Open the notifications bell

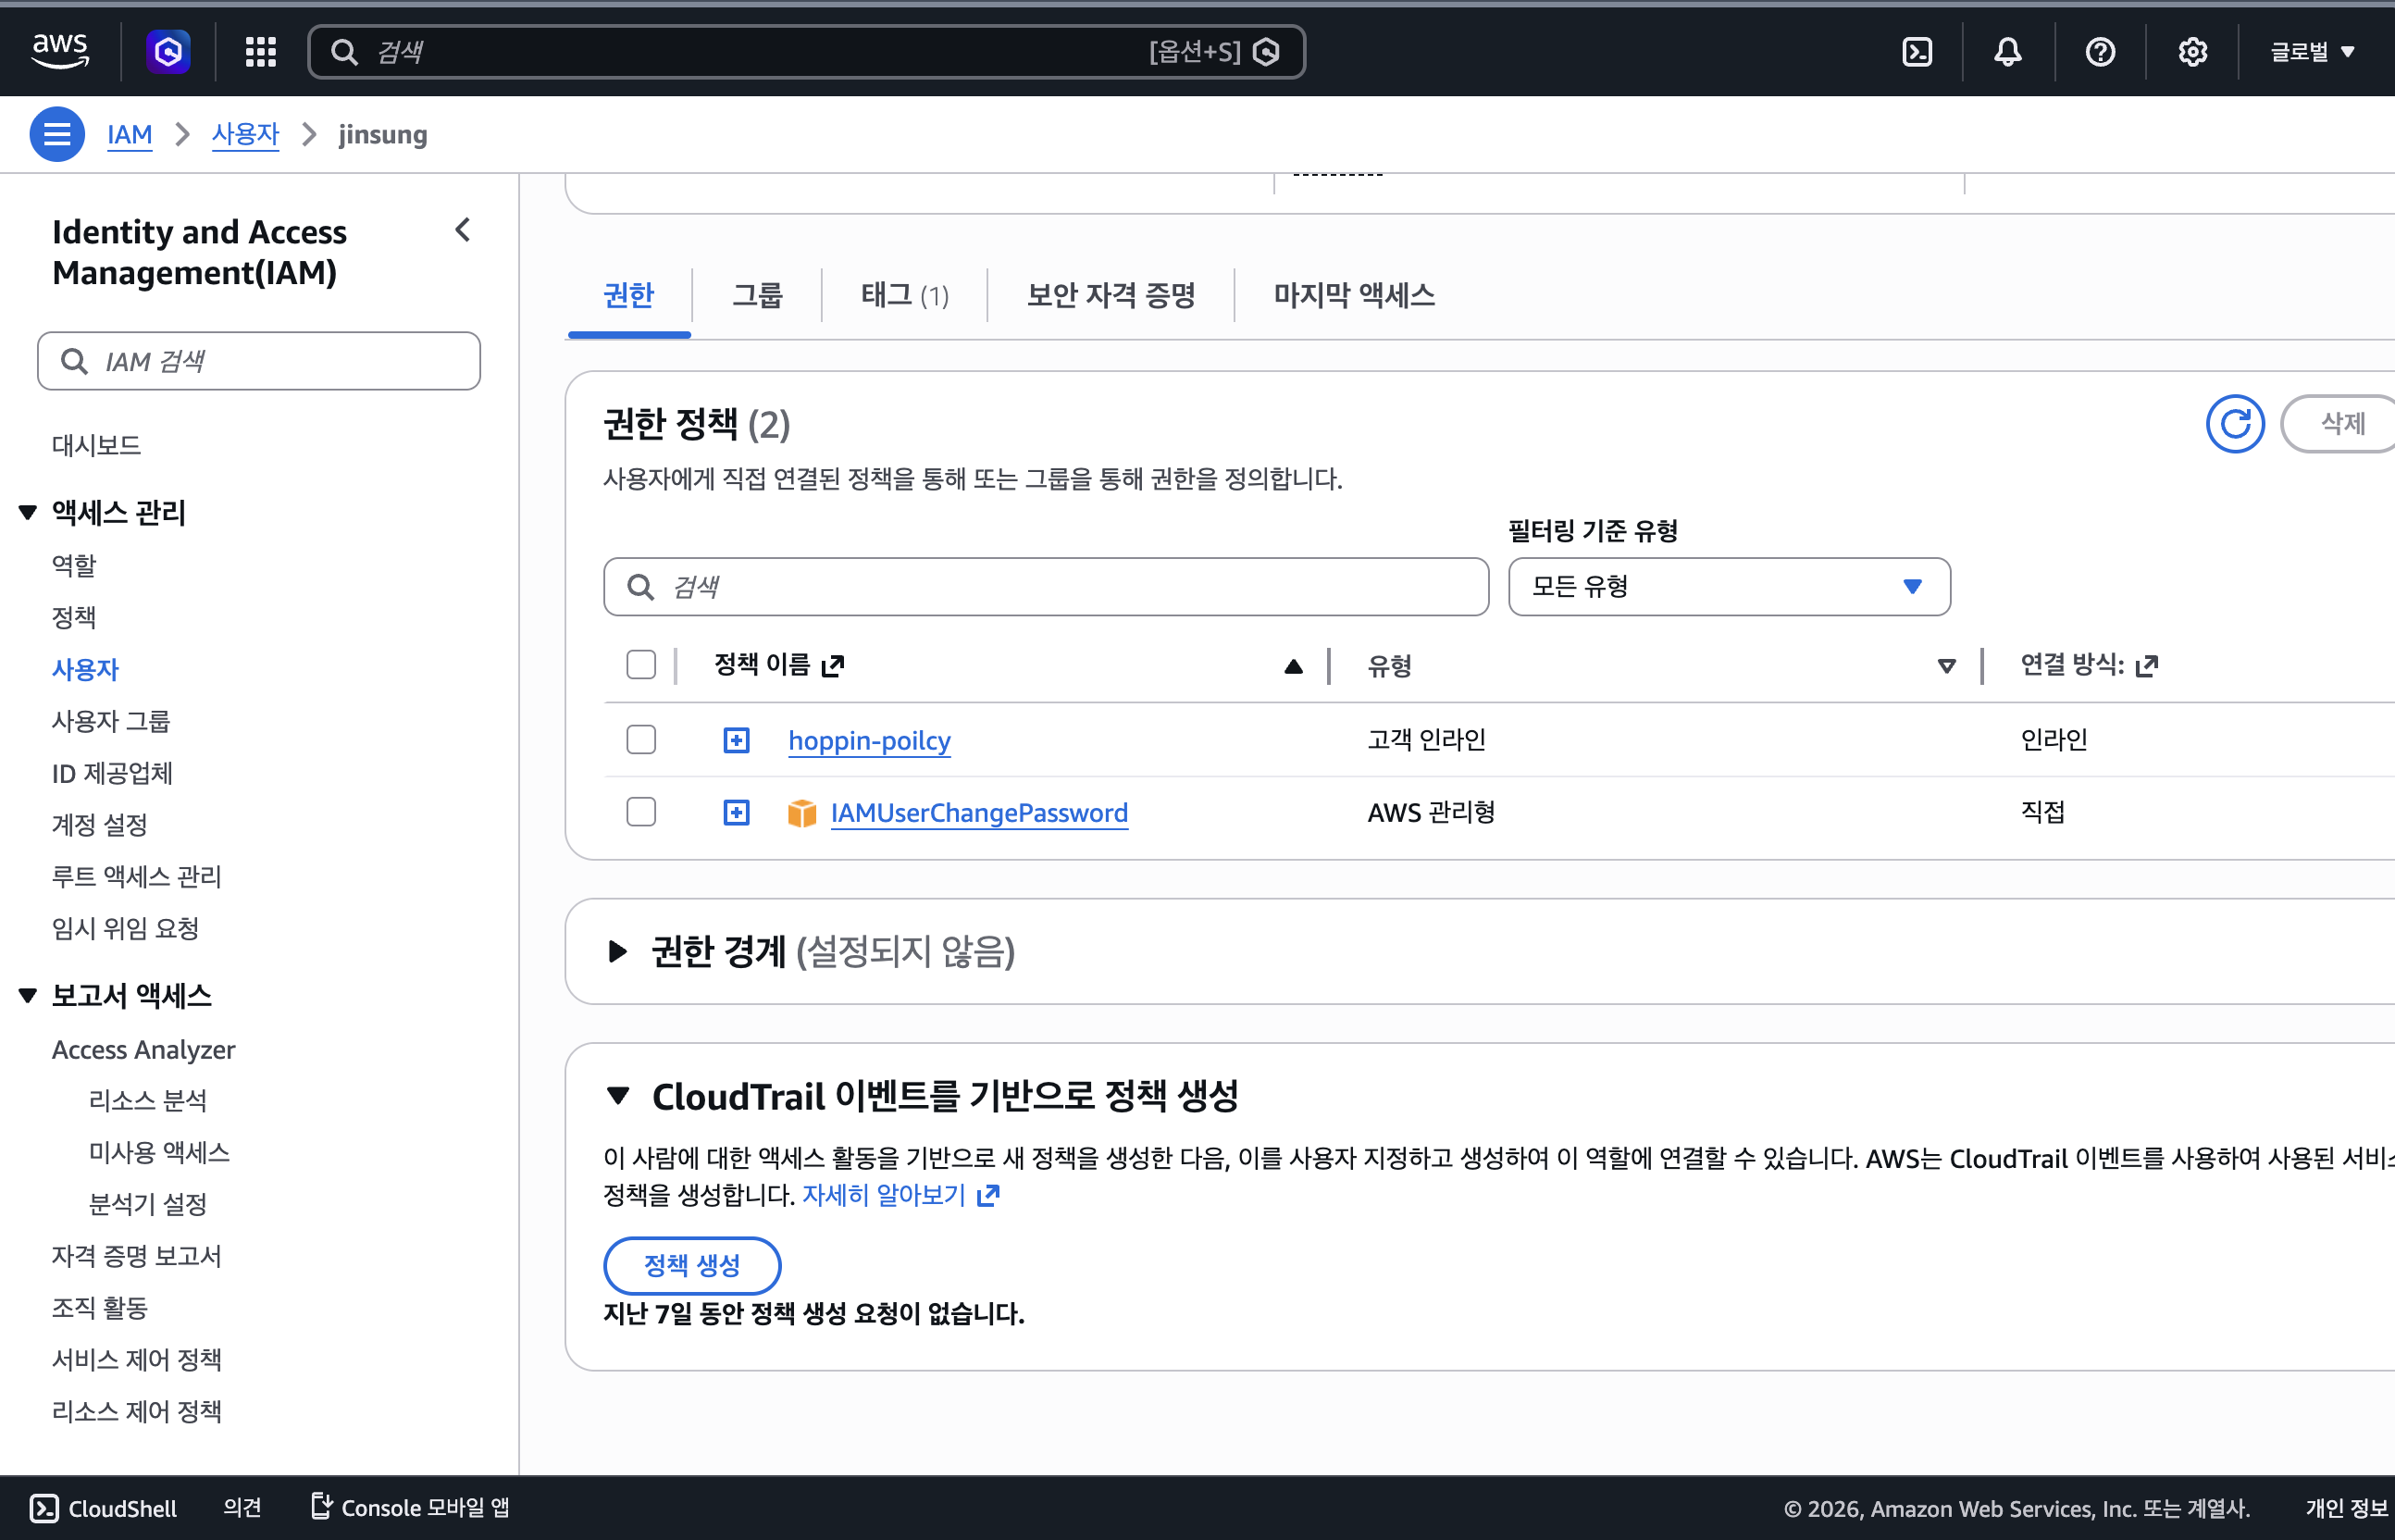tap(2008, 52)
